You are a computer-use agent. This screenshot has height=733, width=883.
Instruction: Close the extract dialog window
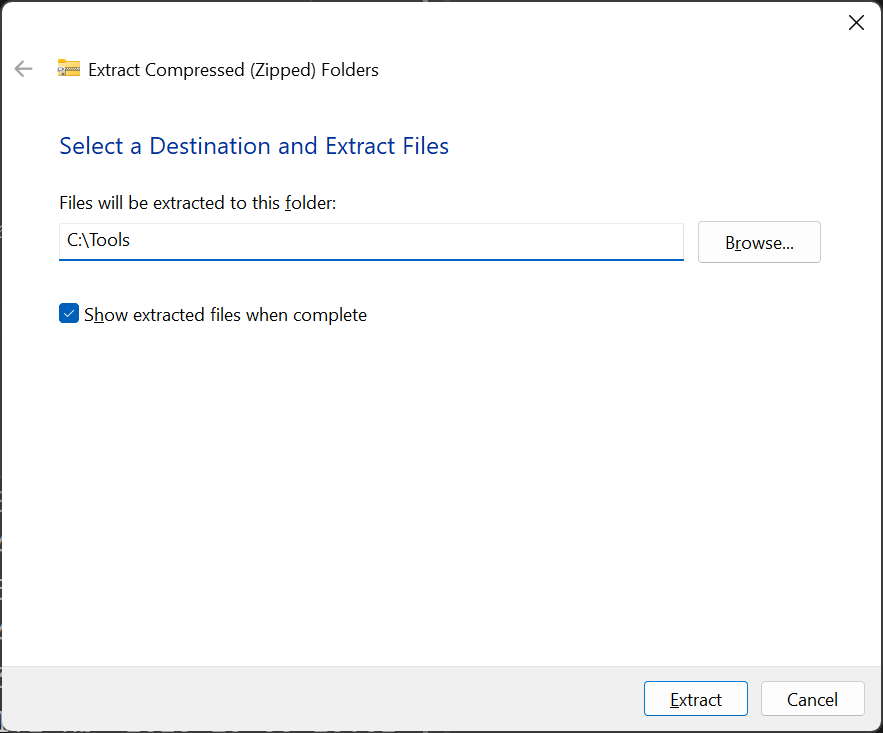point(856,23)
